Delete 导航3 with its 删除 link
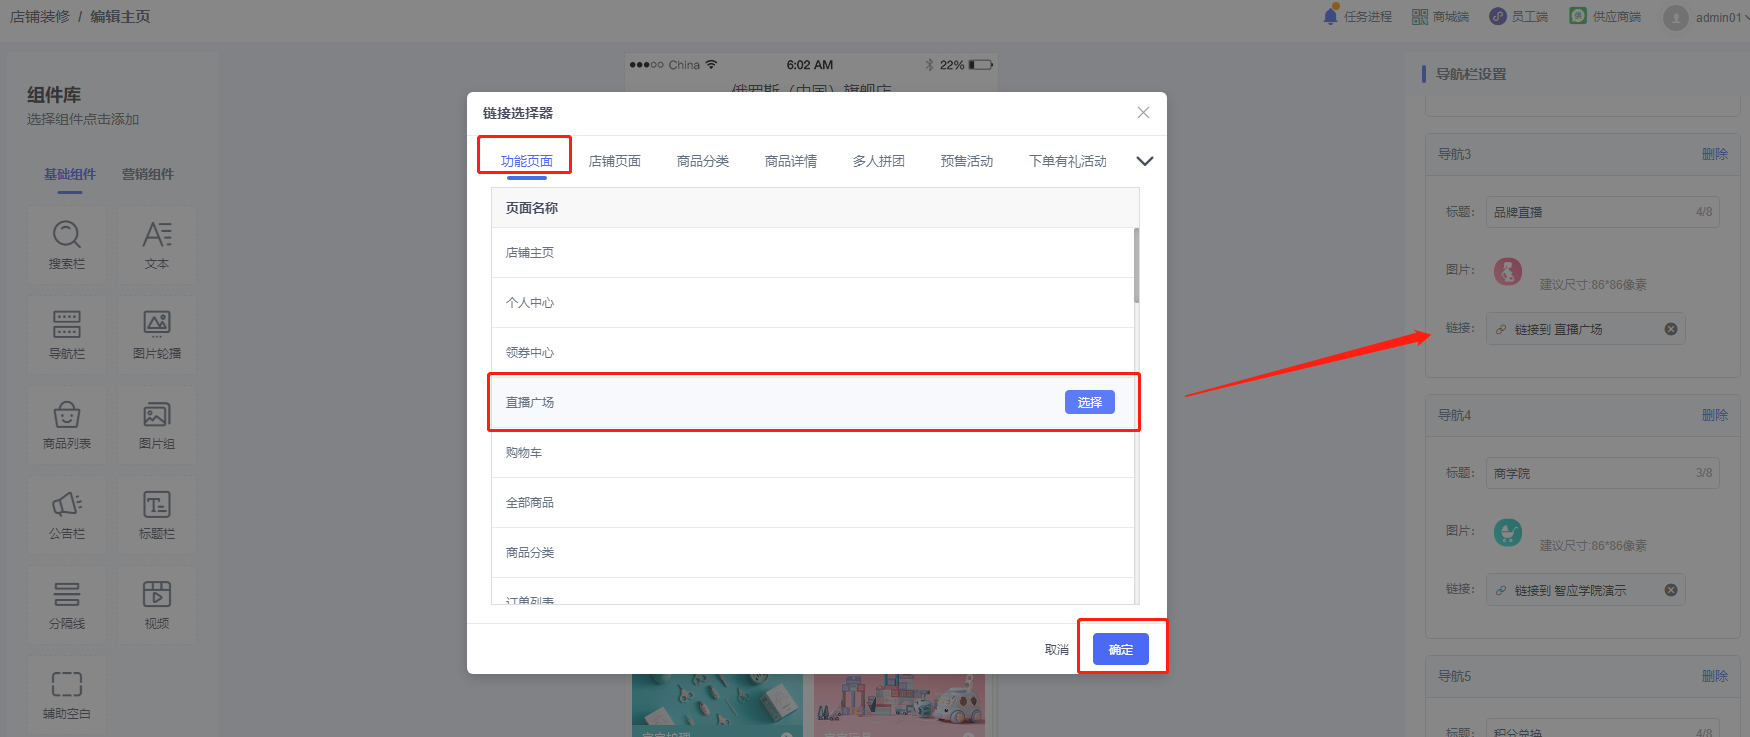The height and width of the screenshot is (737, 1750). pyautogui.click(x=1715, y=154)
